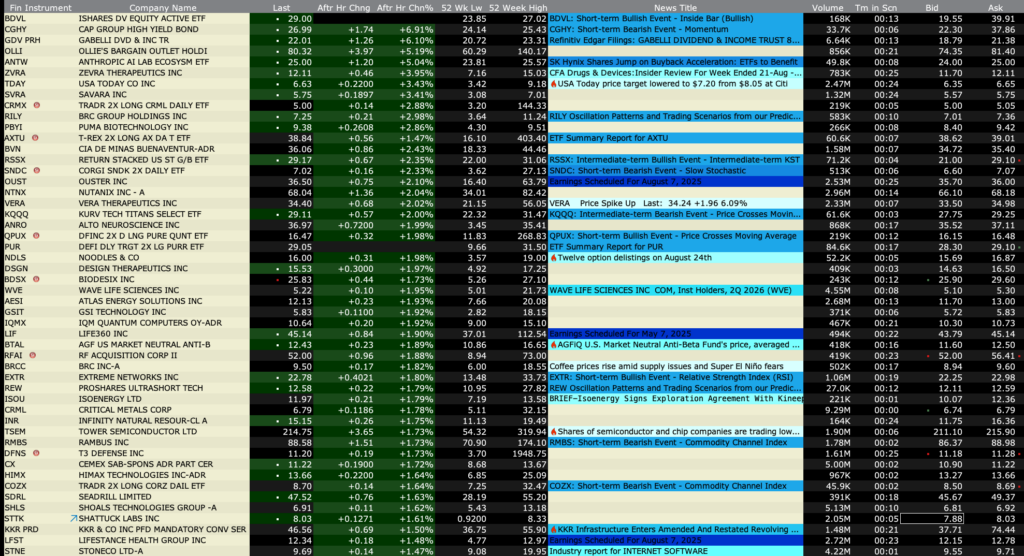Click the red circle icon beside RFAI

[x=33, y=355]
